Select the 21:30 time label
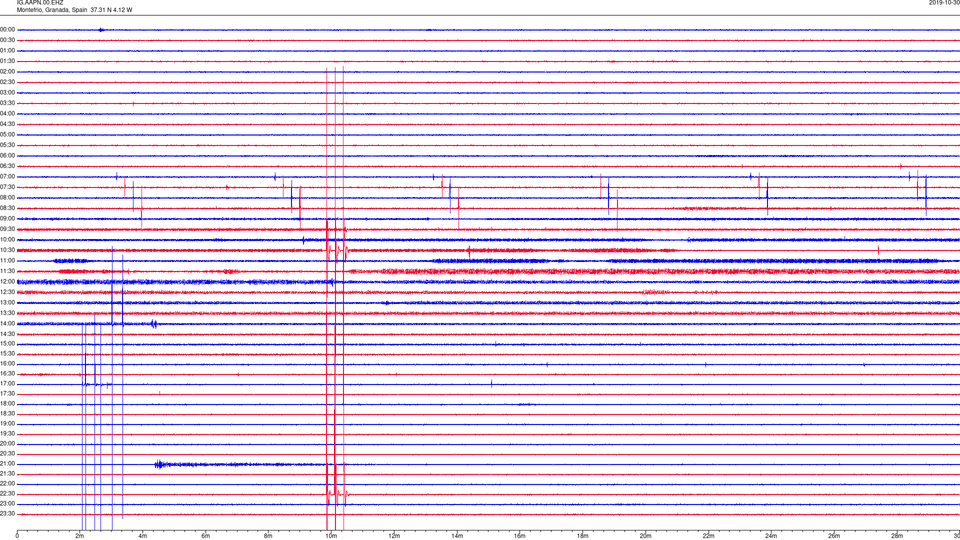Viewport: 960px width, 540px height. (7, 474)
